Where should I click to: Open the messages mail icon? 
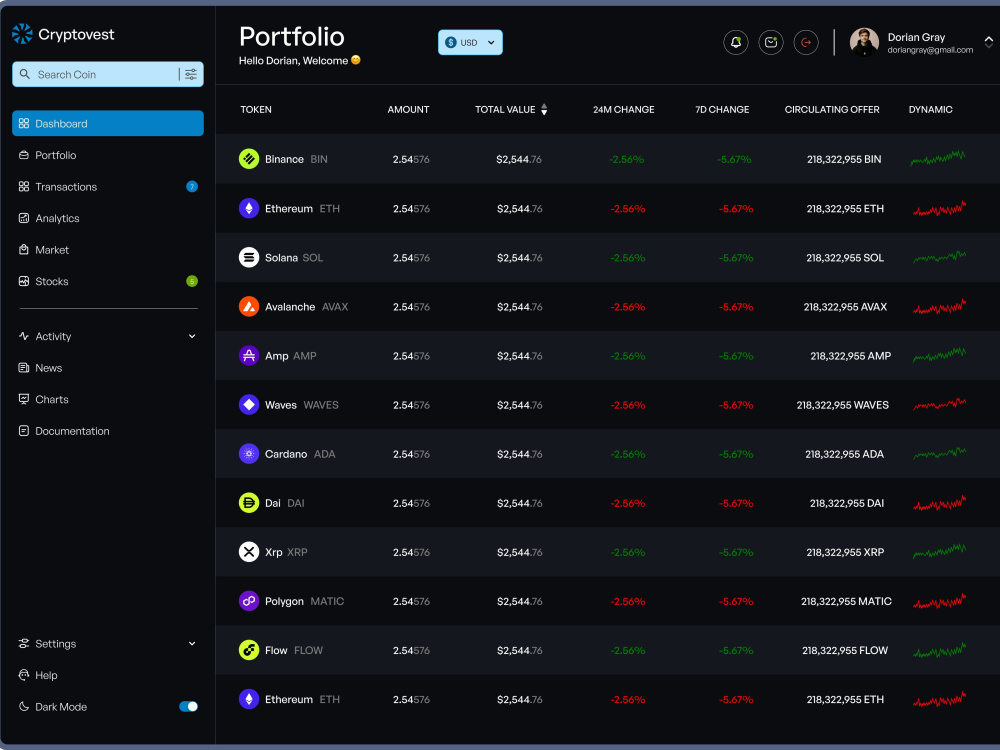click(770, 43)
